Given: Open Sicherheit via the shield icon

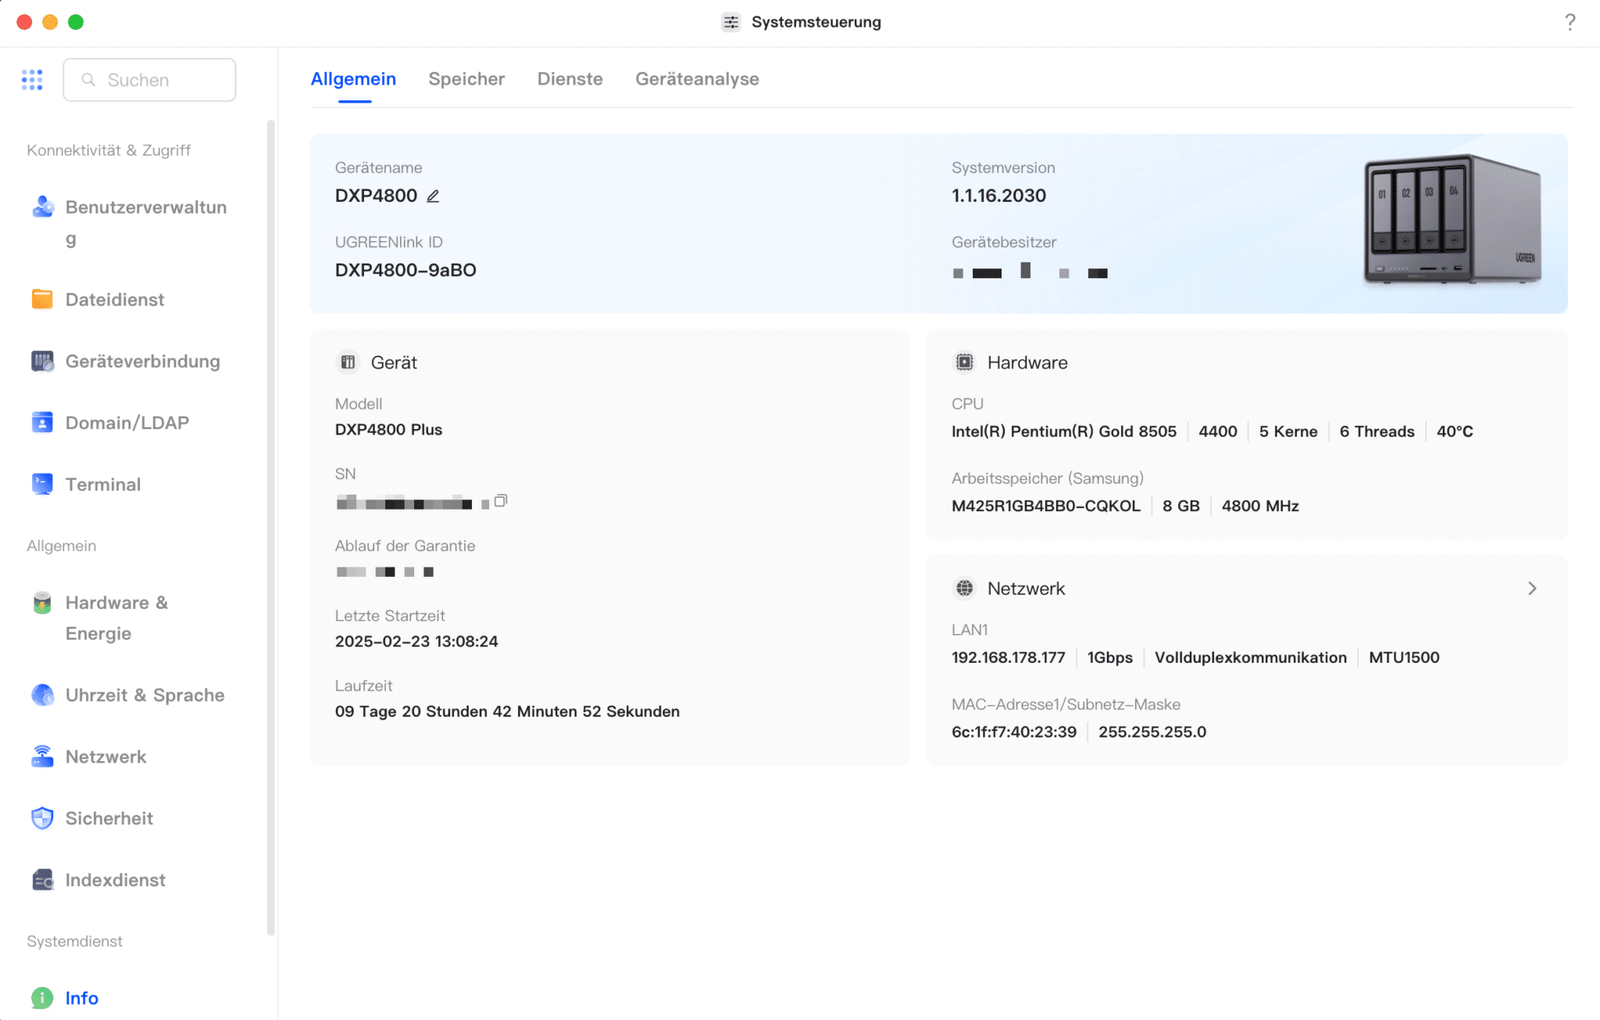Looking at the screenshot, I should point(42,818).
